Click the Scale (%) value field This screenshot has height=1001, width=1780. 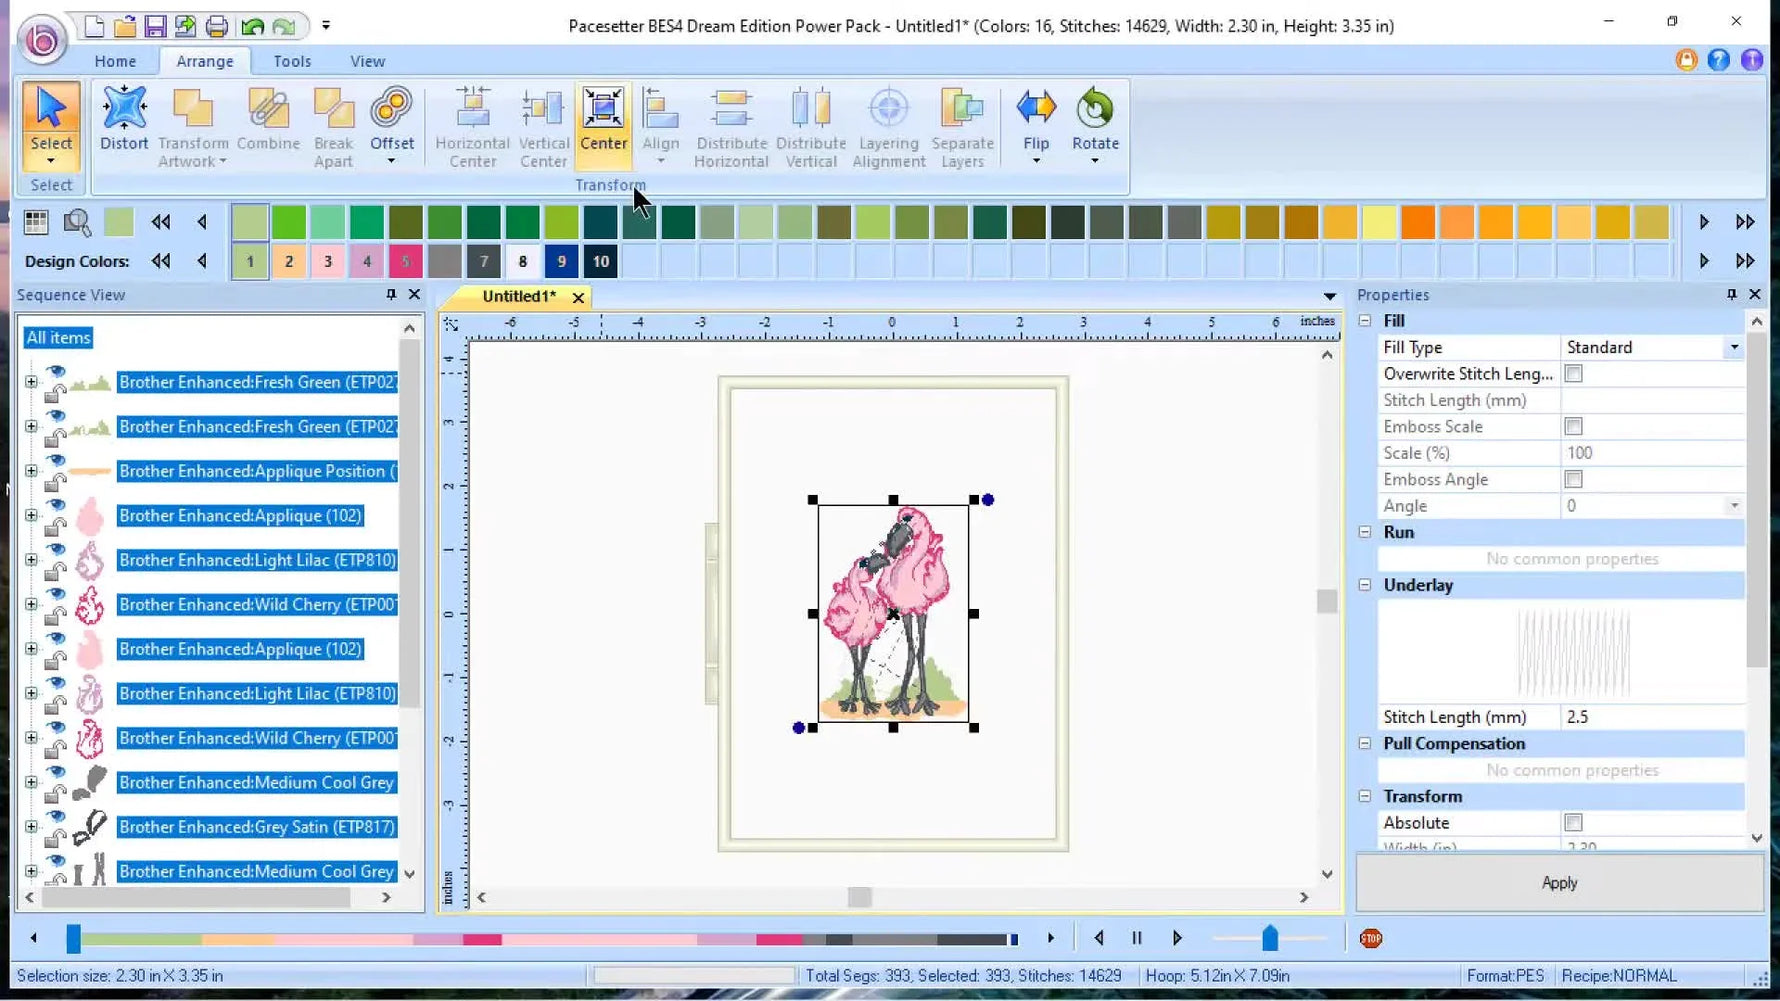pyautogui.click(x=1651, y=453)
